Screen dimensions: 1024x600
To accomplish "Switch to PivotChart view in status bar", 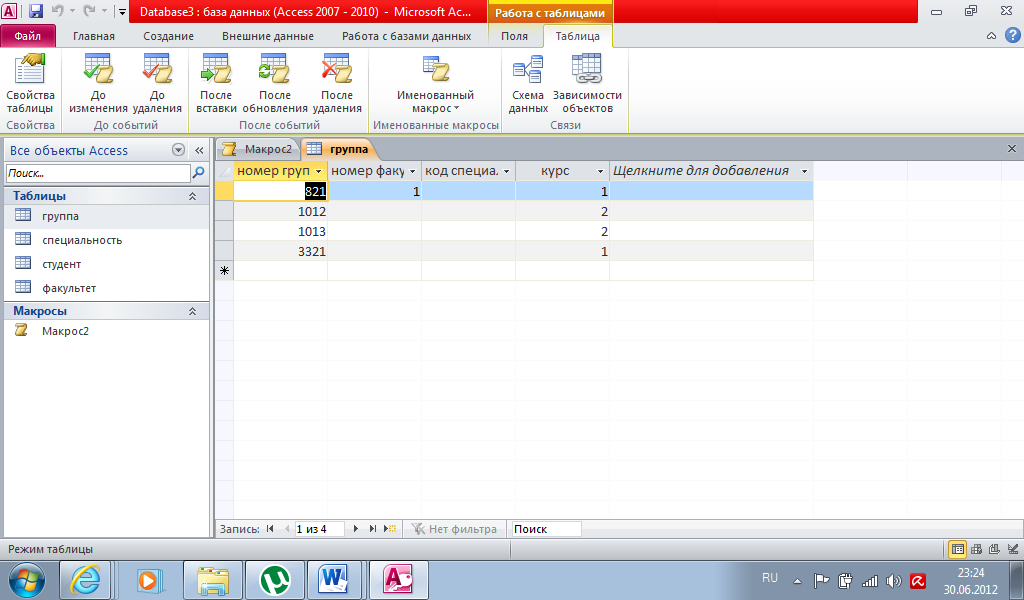I will pos(995,549).
